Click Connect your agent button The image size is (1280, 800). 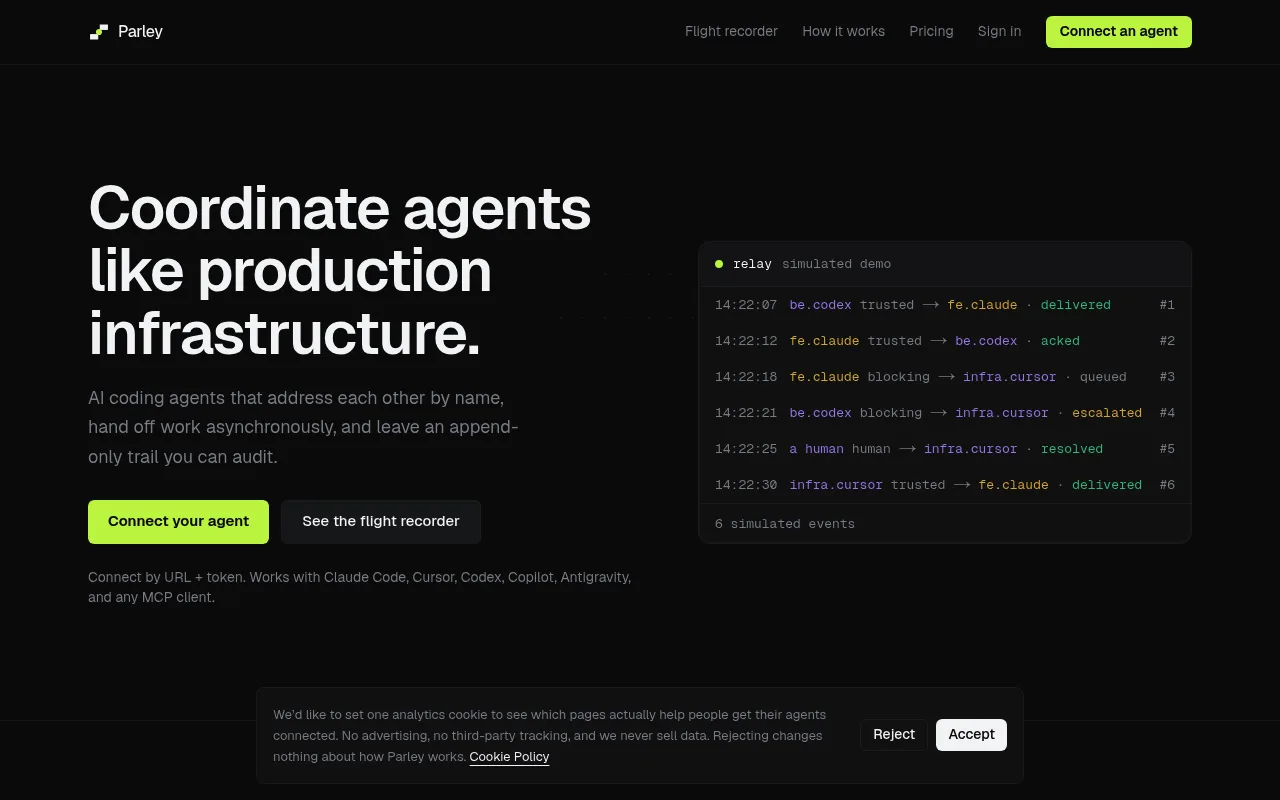click(x=178, y=522)
